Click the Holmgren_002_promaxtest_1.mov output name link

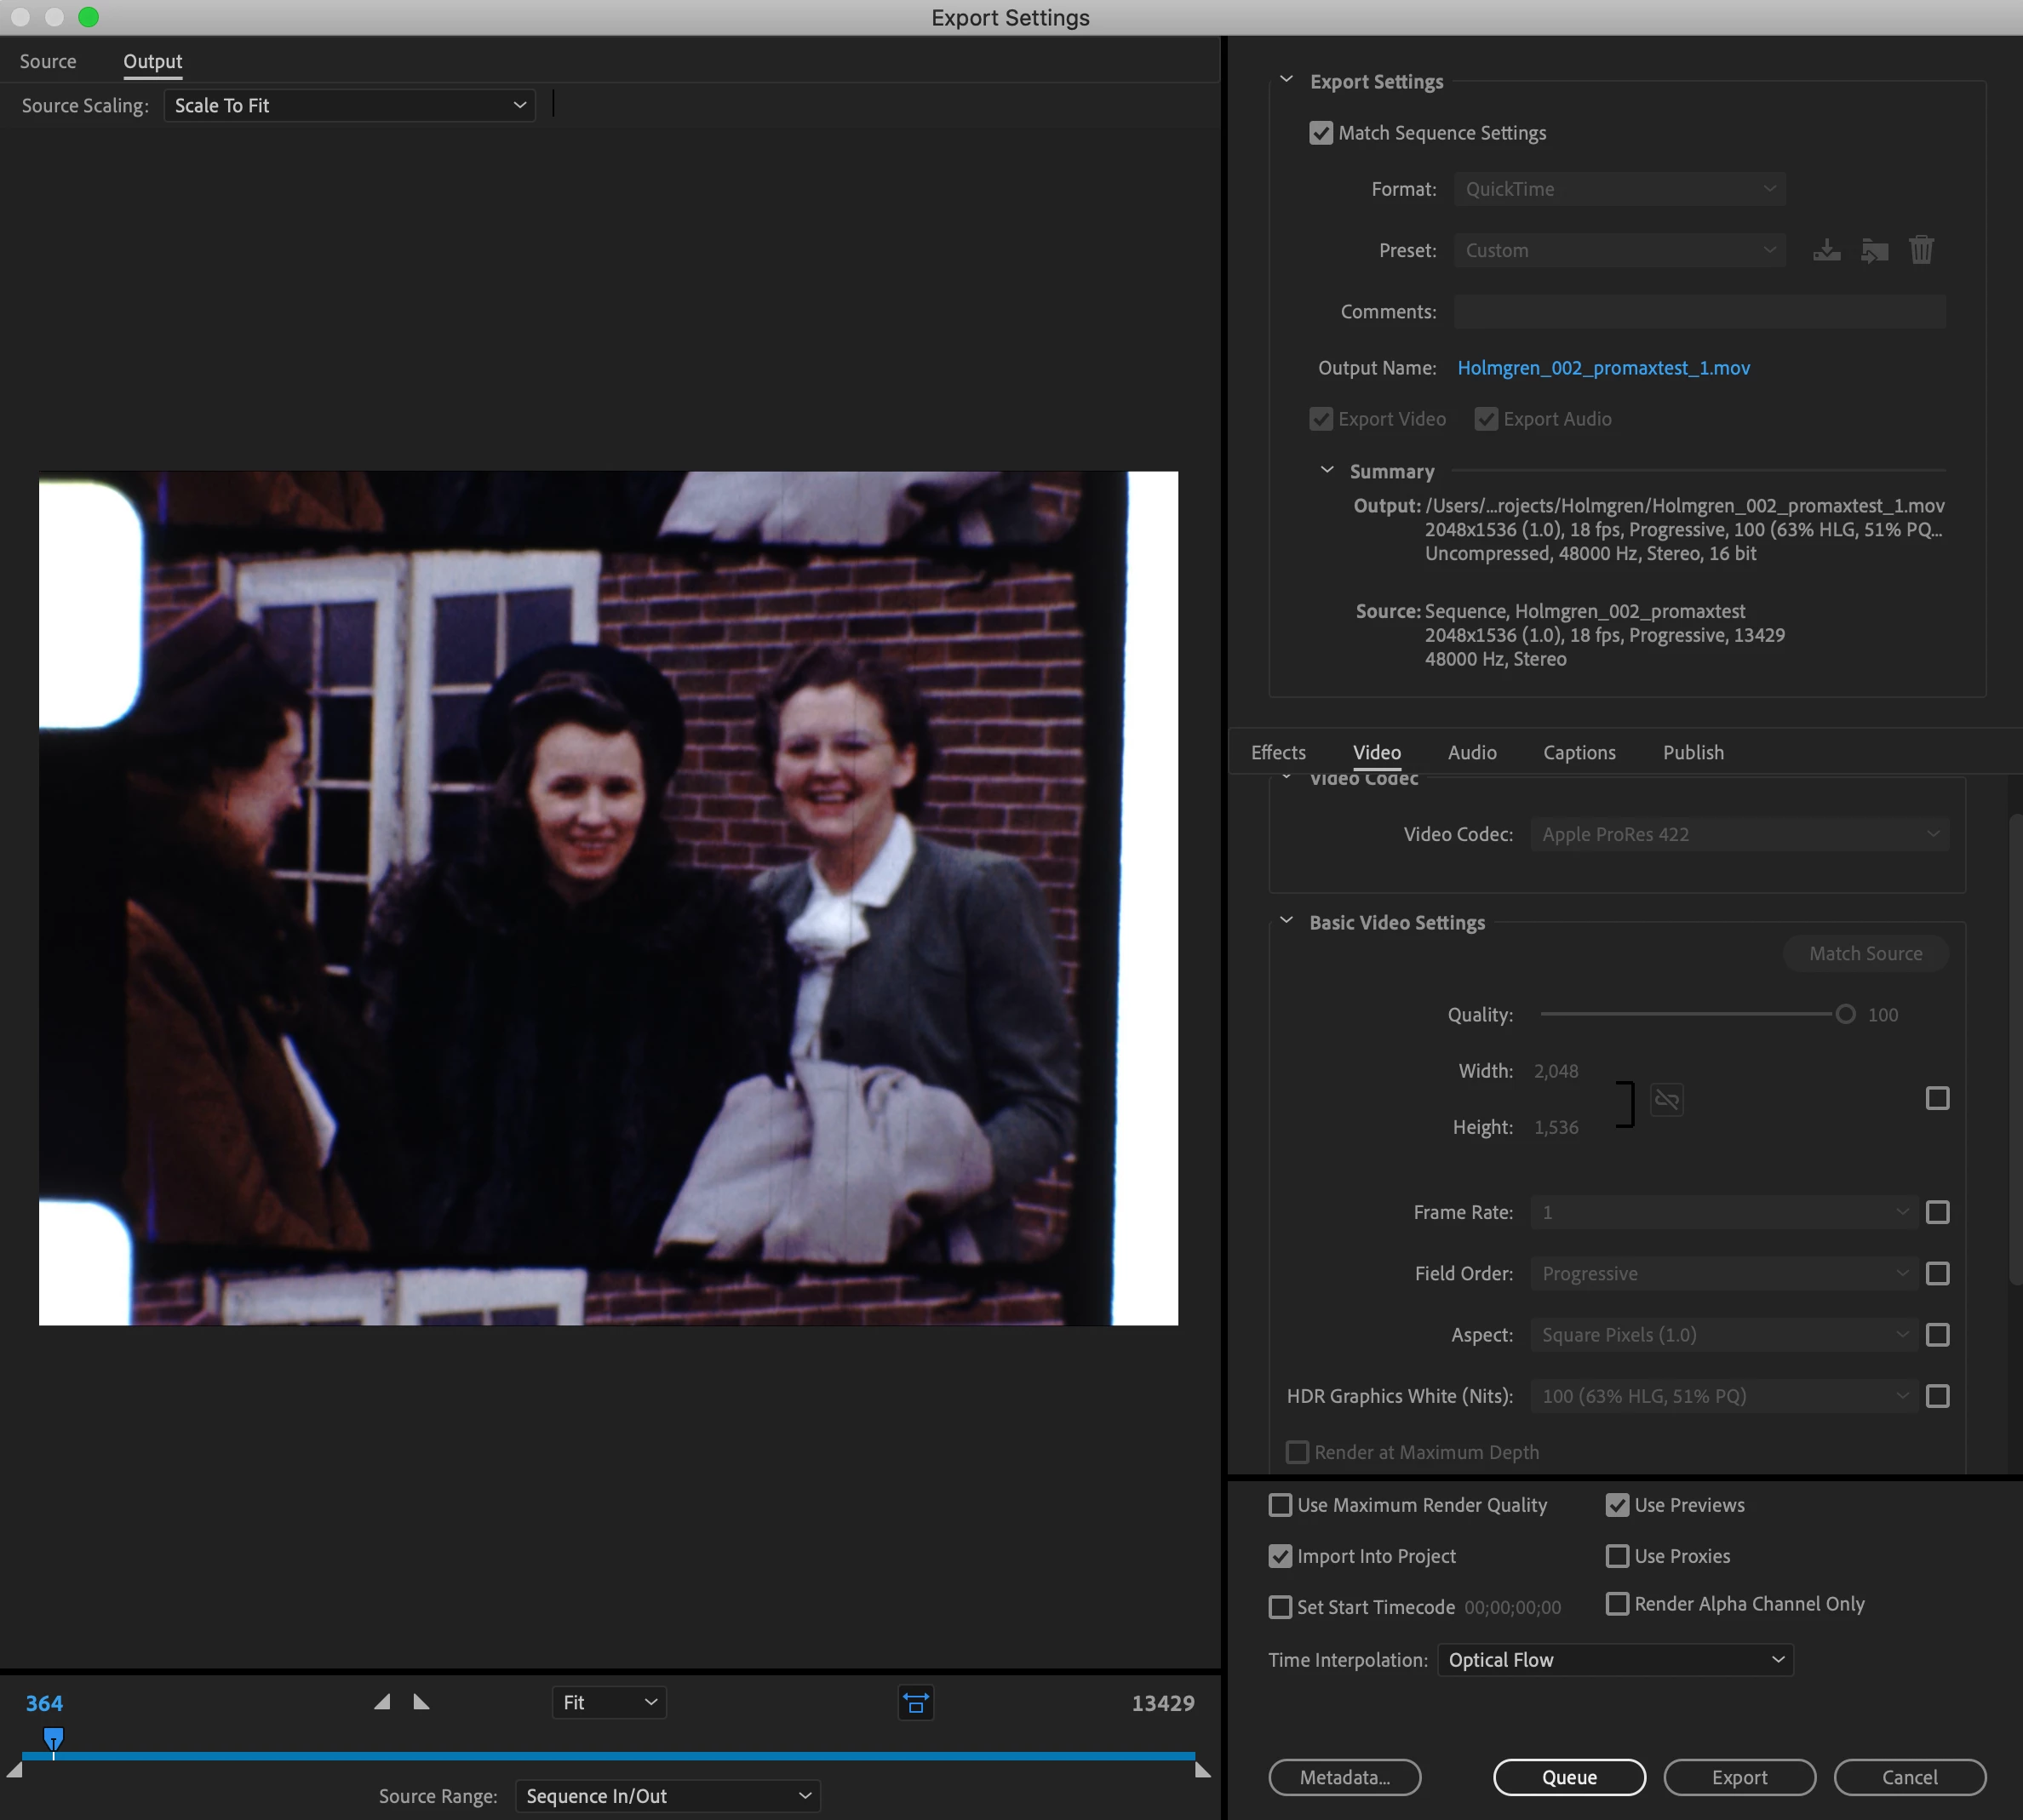tap(1603, 368)
